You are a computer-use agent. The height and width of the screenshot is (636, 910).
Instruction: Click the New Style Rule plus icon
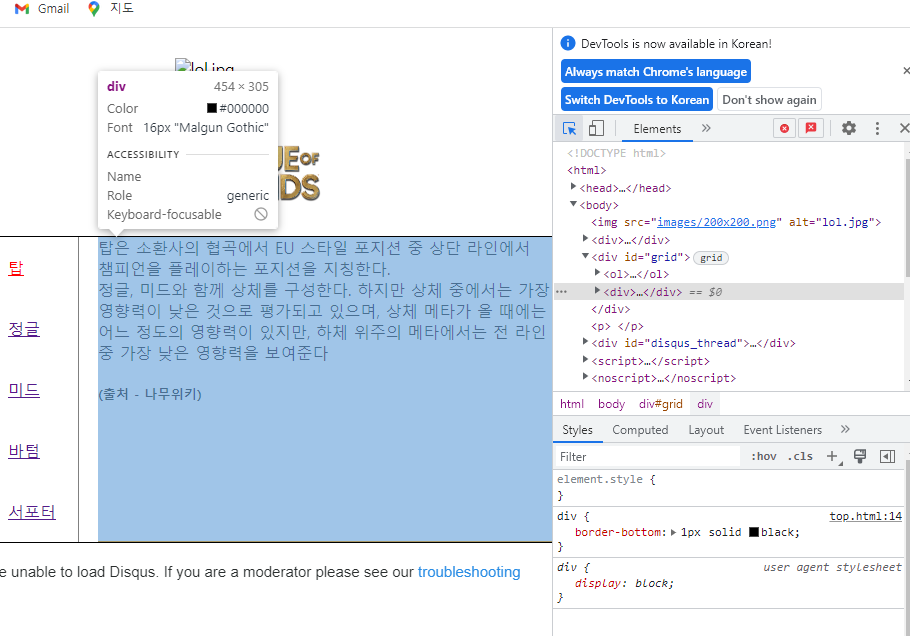(833, 457)
